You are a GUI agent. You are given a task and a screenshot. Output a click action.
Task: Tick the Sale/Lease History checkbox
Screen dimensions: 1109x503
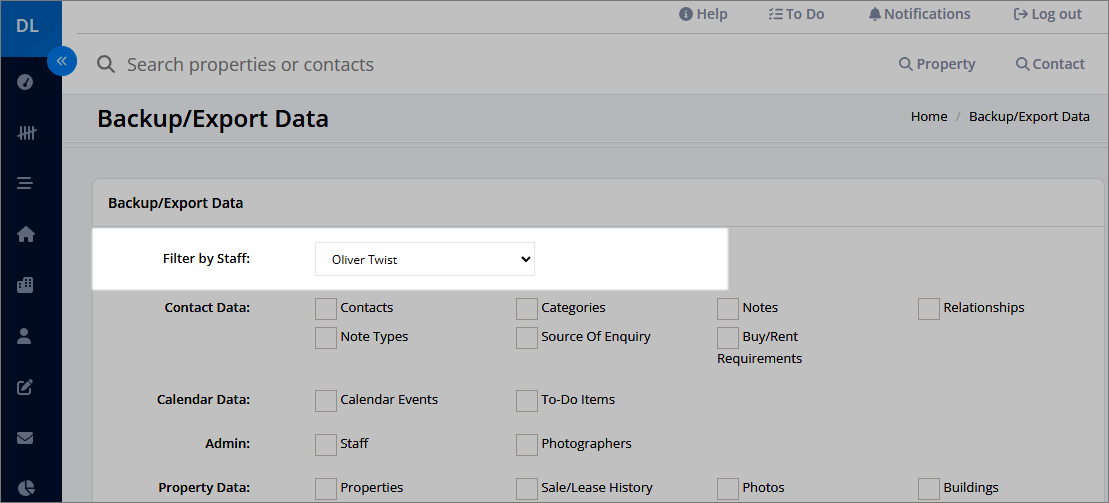coord(527,489)
